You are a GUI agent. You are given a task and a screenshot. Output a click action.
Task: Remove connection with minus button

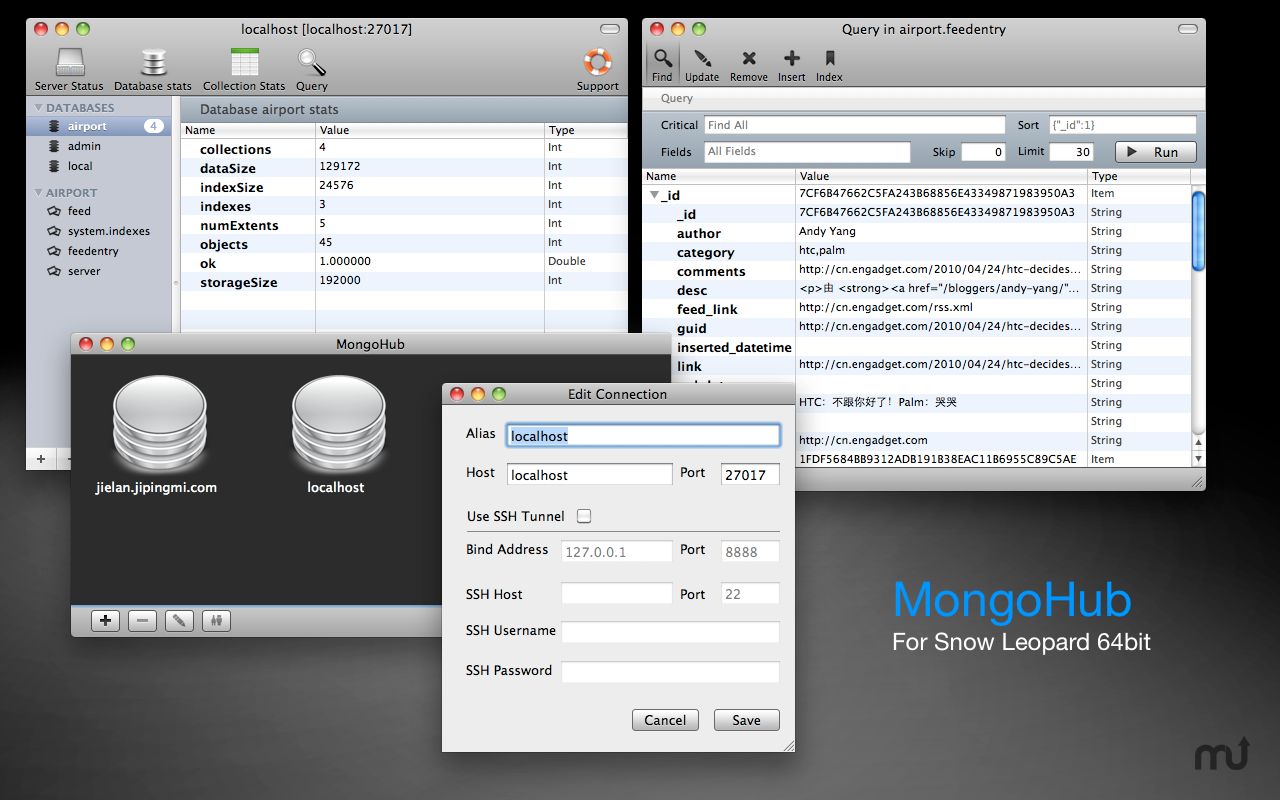[142, 621]
